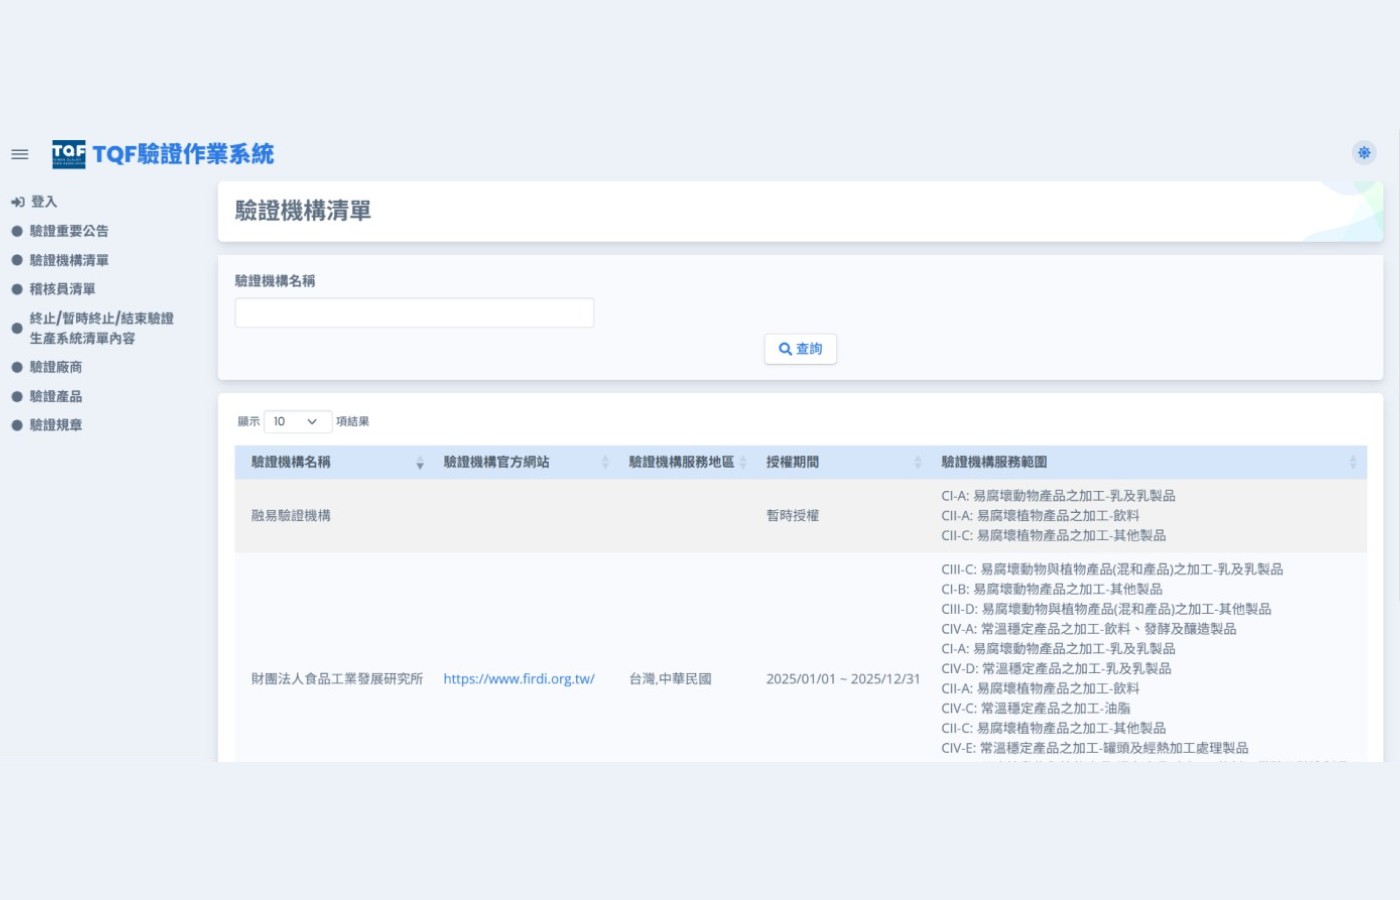Open 驗證規章 sidebar item
This screenshot has height=900, width=1400.
coord(56,425)
